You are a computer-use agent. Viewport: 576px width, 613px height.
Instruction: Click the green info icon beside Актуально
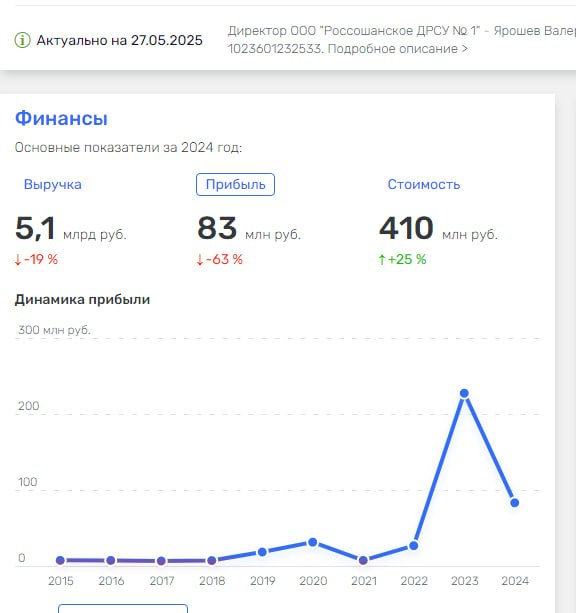pos(22,40)
